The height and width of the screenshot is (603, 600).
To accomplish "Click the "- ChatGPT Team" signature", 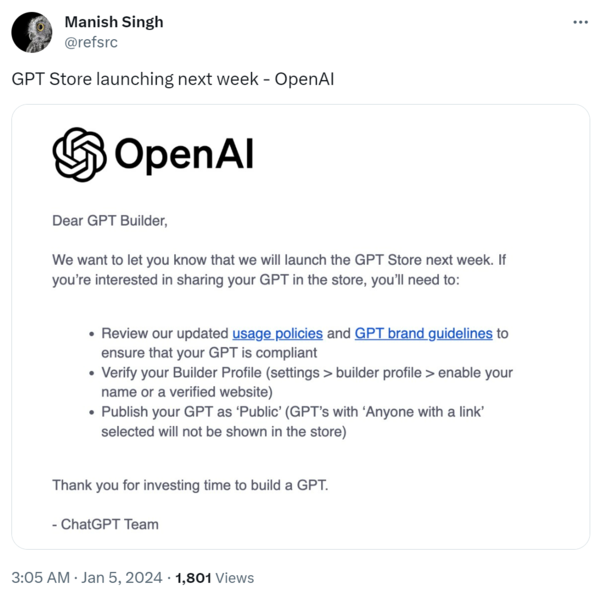I will [x=105, y=524].
